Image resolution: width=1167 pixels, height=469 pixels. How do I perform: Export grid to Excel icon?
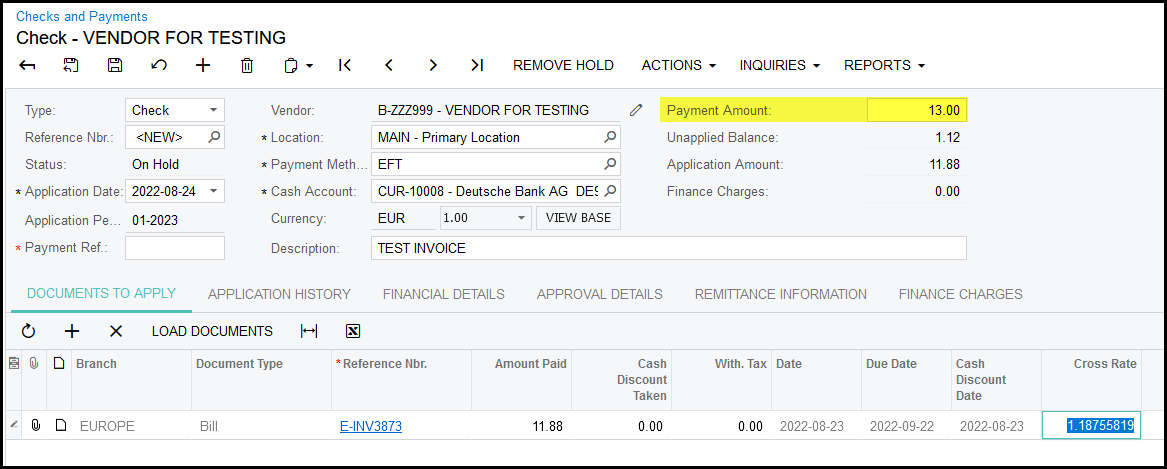pos(353,331)
